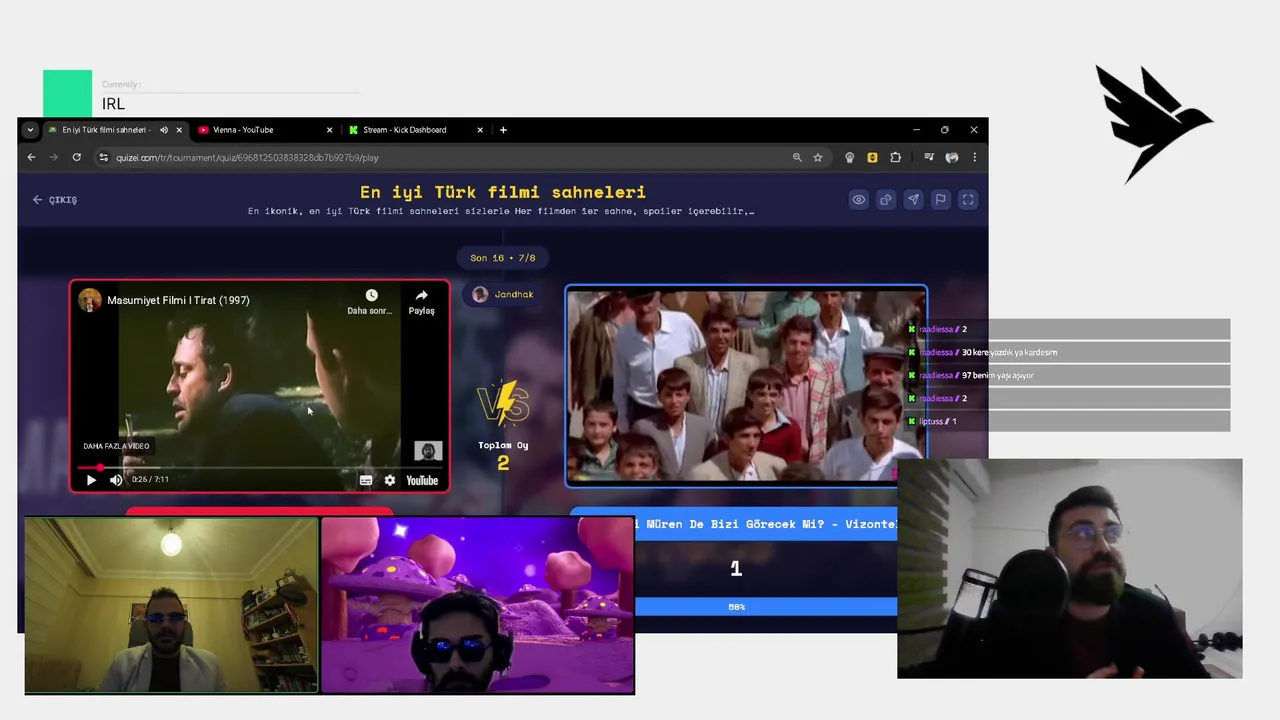The width and height of the screenshot is (1280, 720).
Task: Mute the tab audio speaker icon
Action: tap(164, 129)
